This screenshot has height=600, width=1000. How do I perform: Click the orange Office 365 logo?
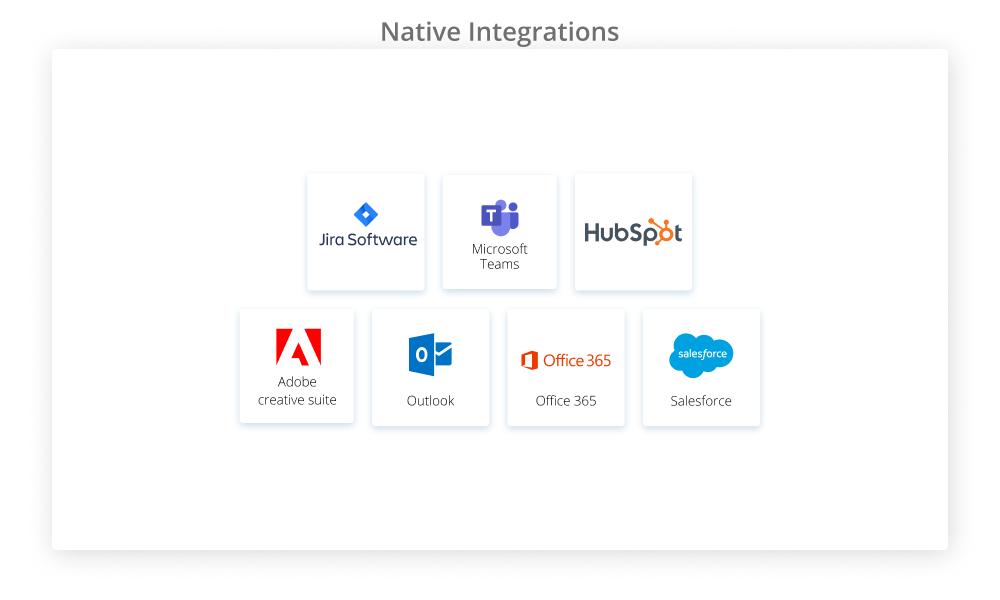coord(566,360)
